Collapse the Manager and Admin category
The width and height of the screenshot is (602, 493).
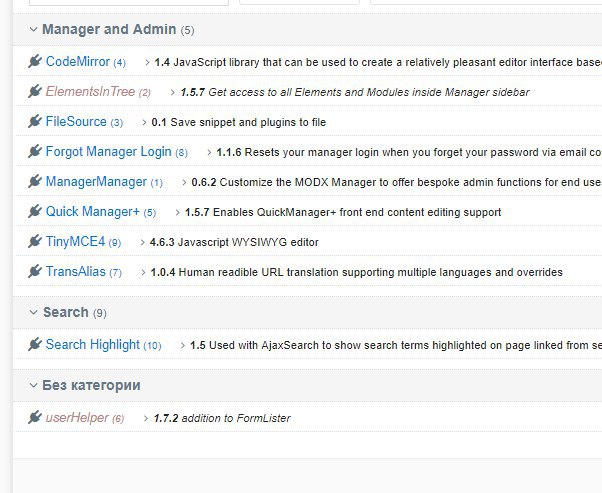[34, 30]
